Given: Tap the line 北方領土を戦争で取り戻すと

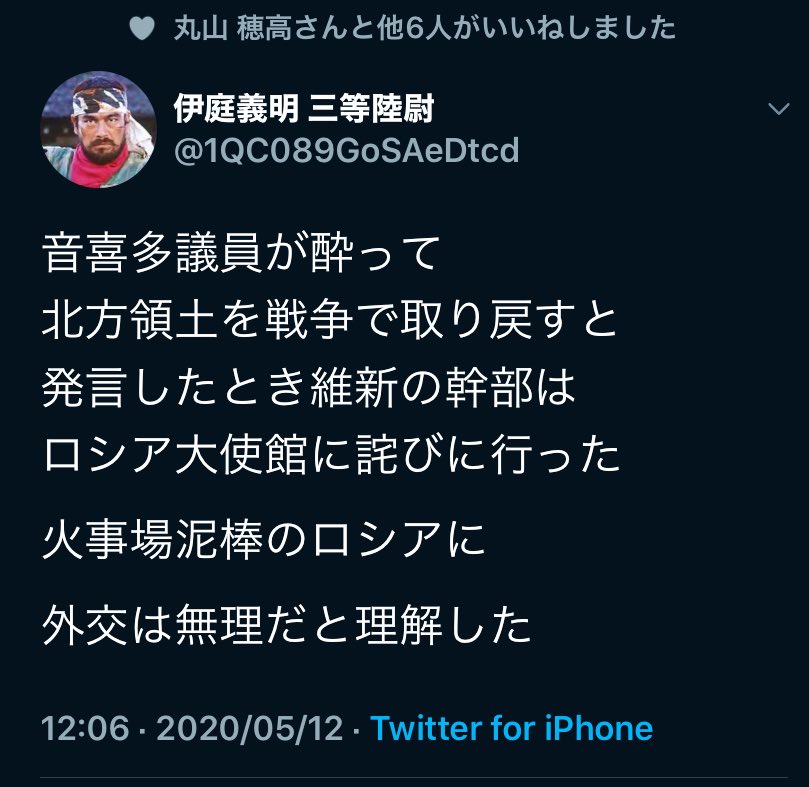Looking at the screenshot, I should 330,320.
